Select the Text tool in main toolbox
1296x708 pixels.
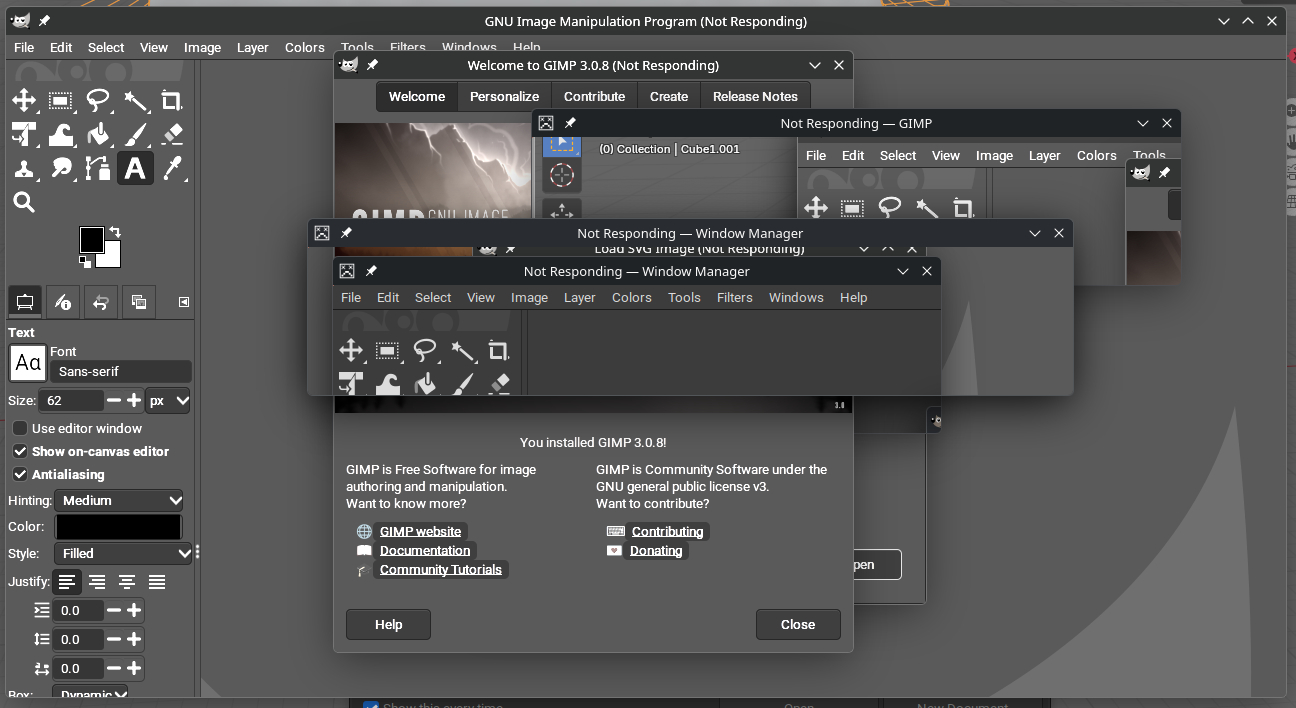pyautogui.click(x=135, y=168)
